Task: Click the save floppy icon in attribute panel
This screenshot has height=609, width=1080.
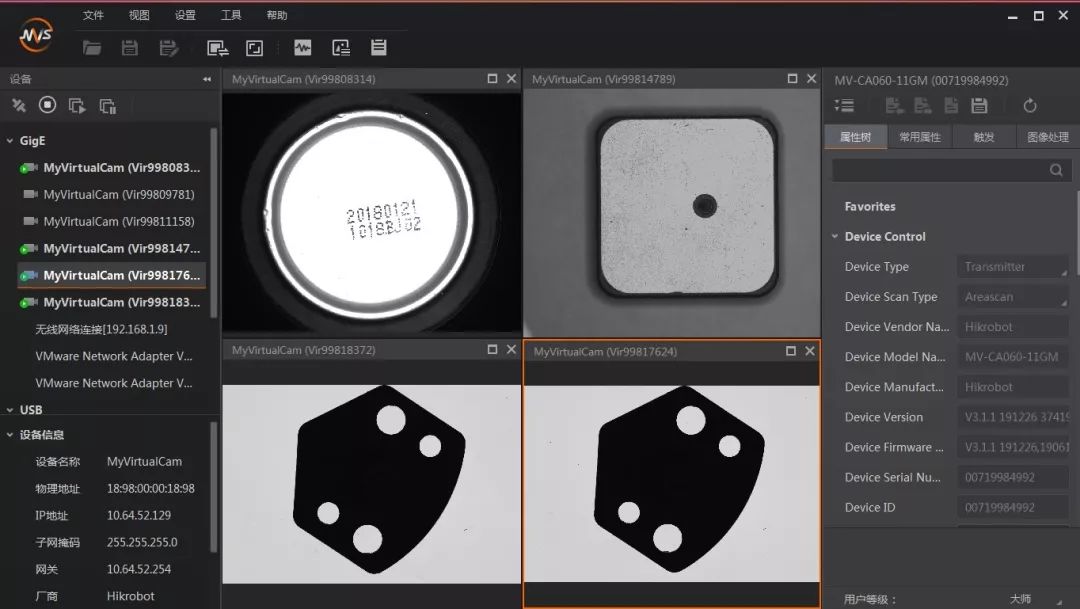Action: tap(979, 106)
